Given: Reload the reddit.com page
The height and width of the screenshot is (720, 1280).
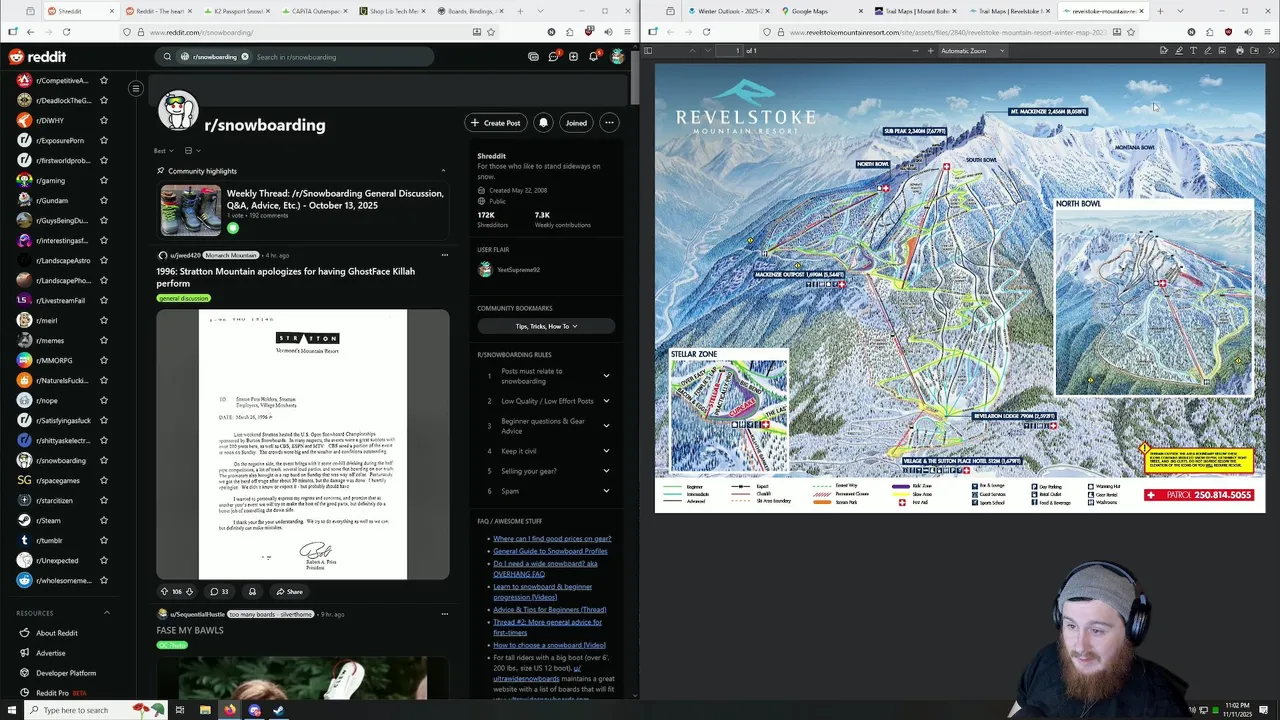Looking at the screenshot, I should click(x=66, y=32).
